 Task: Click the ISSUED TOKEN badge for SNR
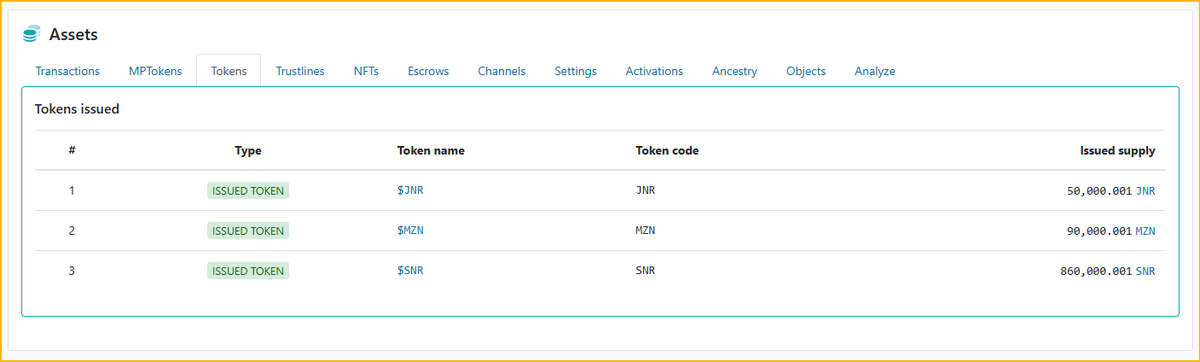click(248, 271)
